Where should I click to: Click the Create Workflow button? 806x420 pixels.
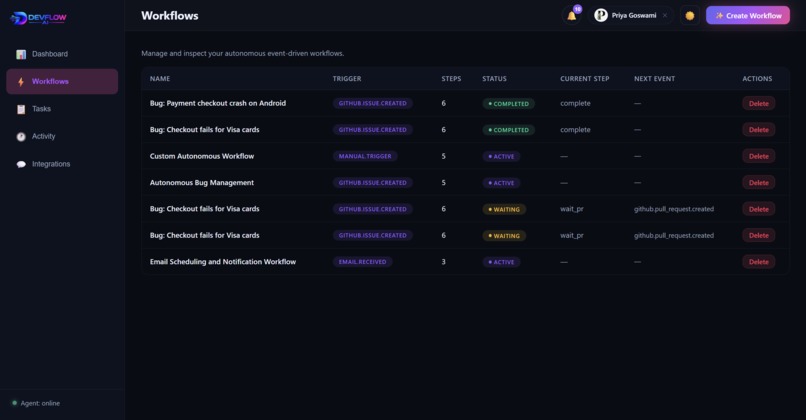(747, 15)
